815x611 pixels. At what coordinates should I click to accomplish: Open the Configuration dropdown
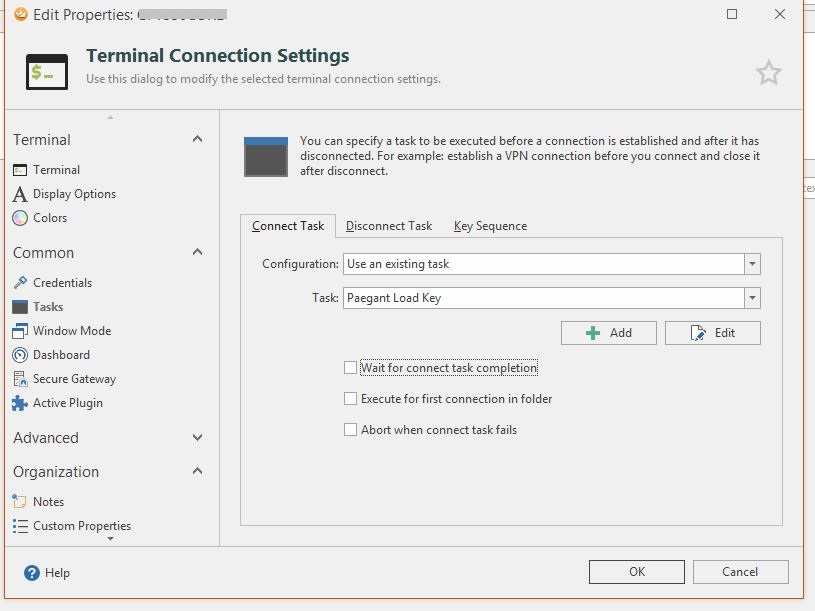click(x=752, y=264)
